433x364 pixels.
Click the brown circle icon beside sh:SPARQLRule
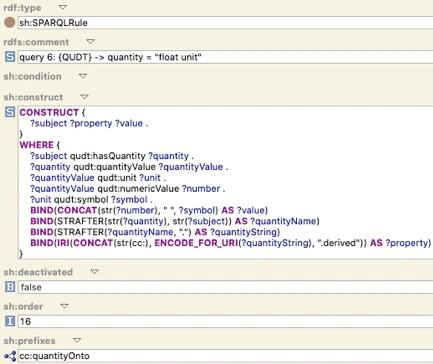click(10, 23)
